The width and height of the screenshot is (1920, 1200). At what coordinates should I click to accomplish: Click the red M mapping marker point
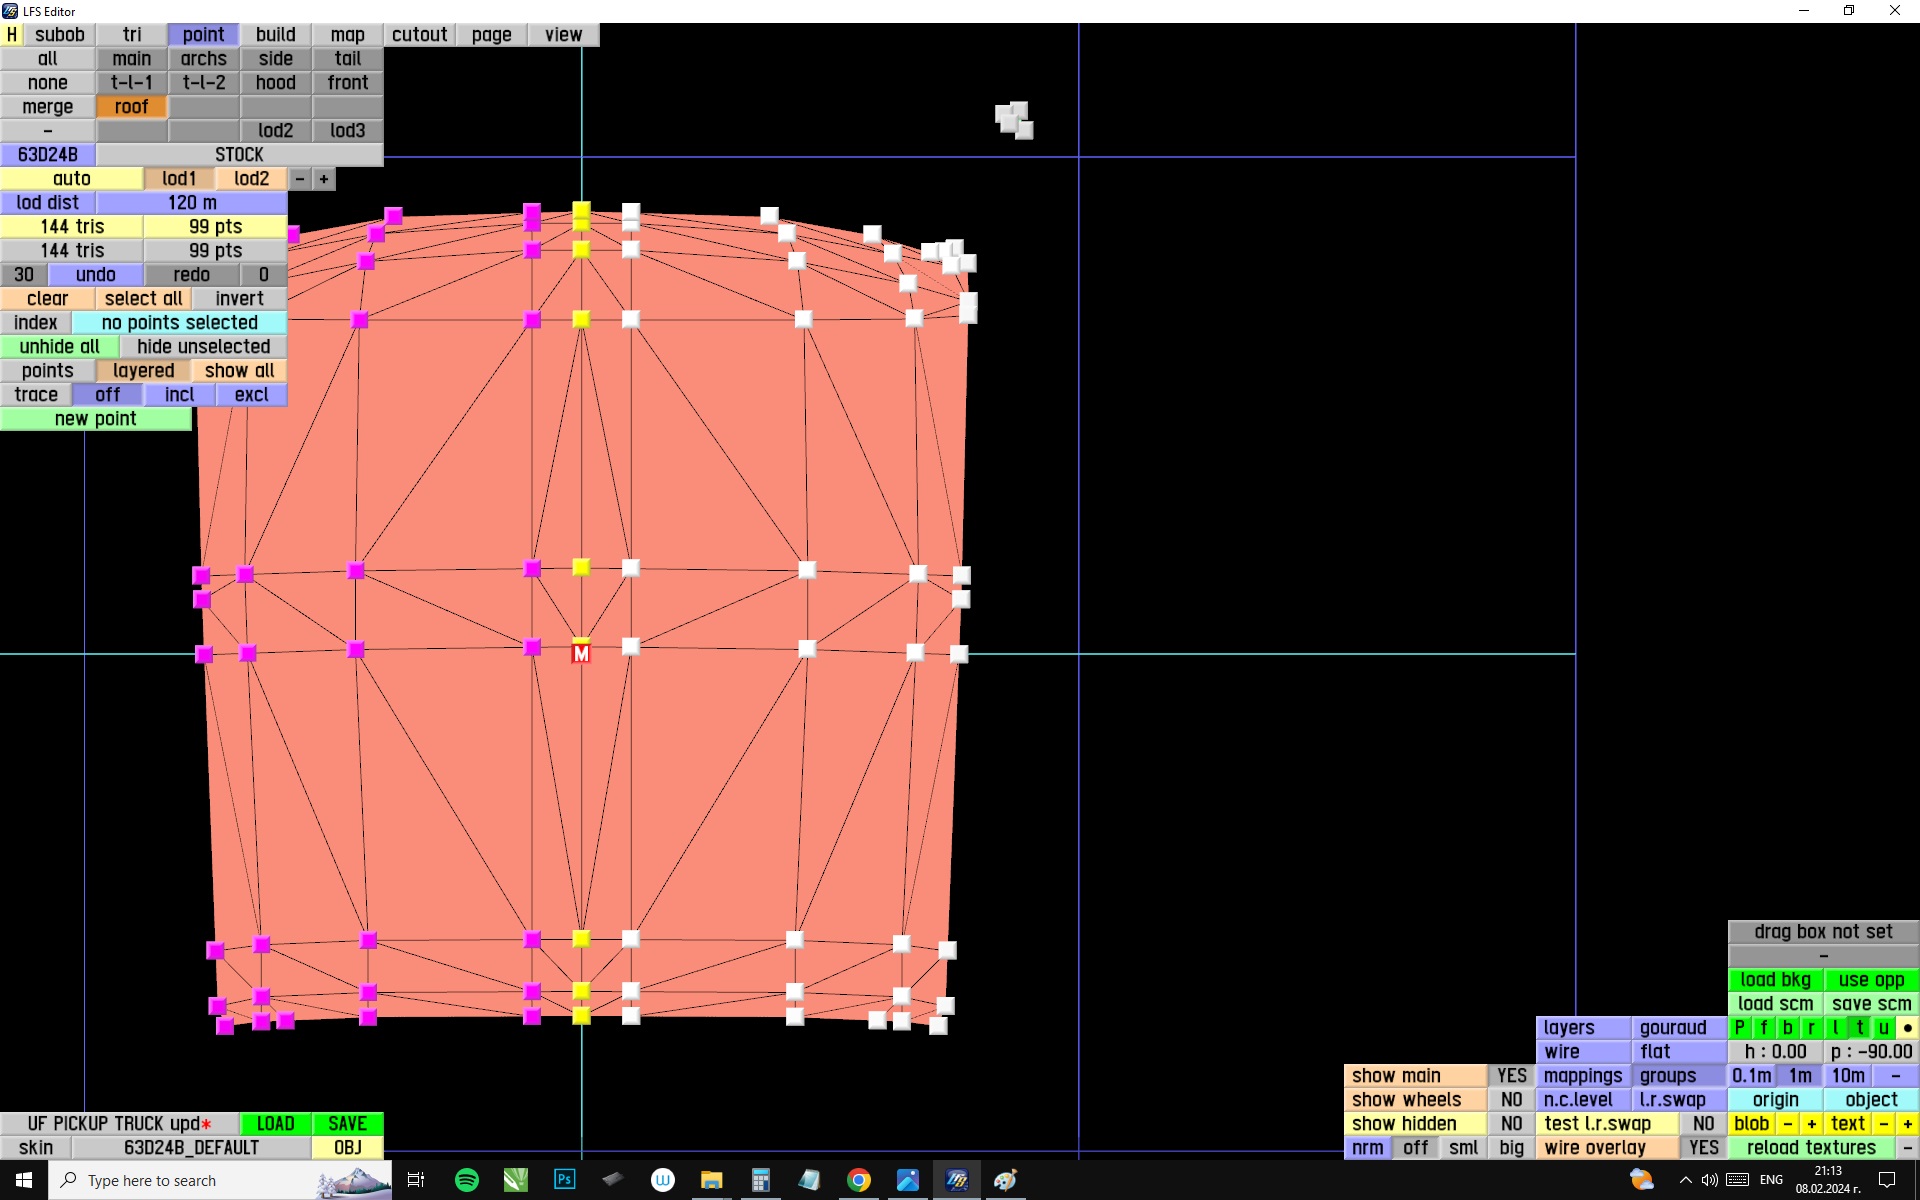point(581,654)
